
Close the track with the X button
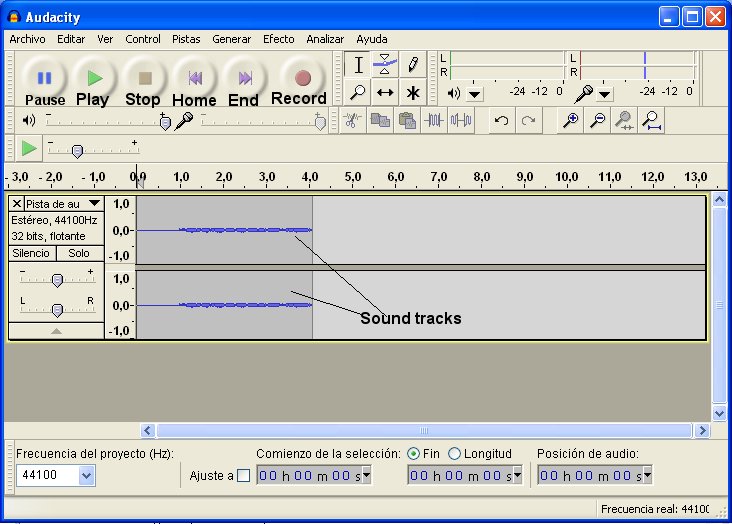(x=16, y=204)
